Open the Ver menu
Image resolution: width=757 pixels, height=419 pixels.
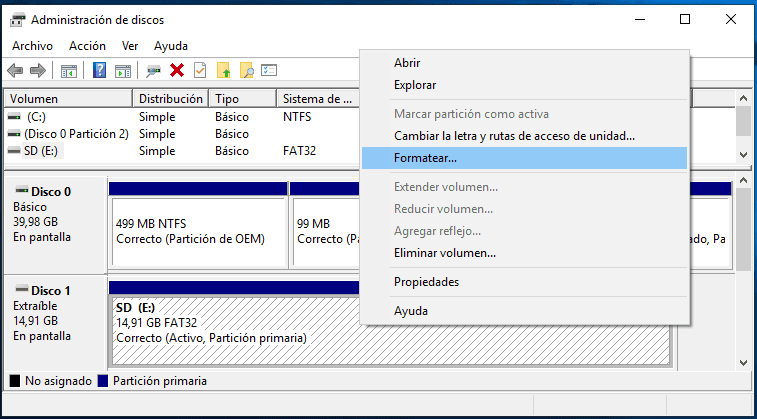[130, 46]
